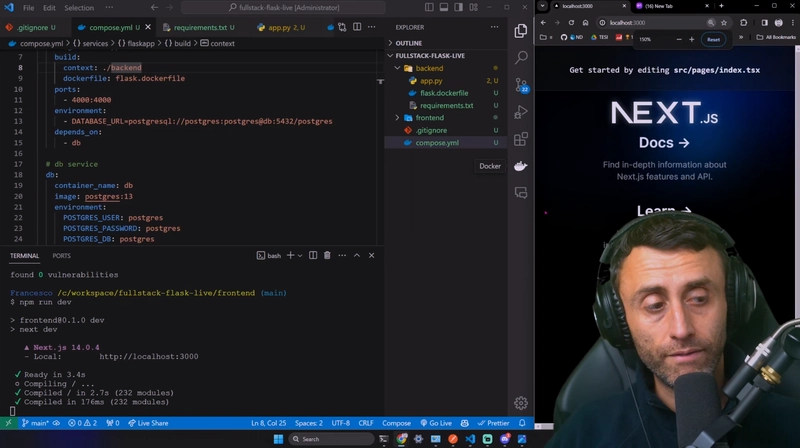800x448 pixels.
Task: Click the Reset zoom button
Action: click(713, 39)
